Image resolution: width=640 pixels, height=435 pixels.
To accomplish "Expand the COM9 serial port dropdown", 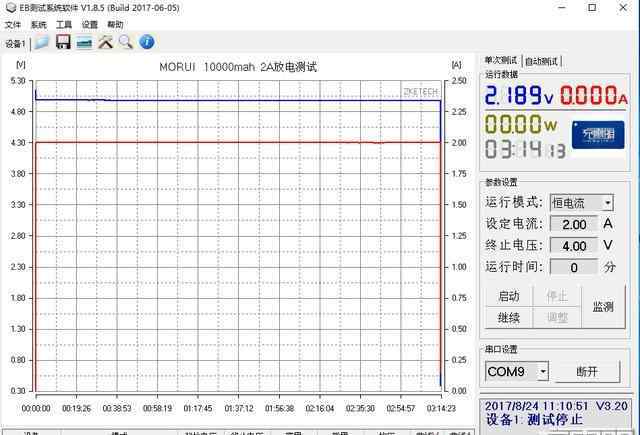I will [x=543, y=371].
